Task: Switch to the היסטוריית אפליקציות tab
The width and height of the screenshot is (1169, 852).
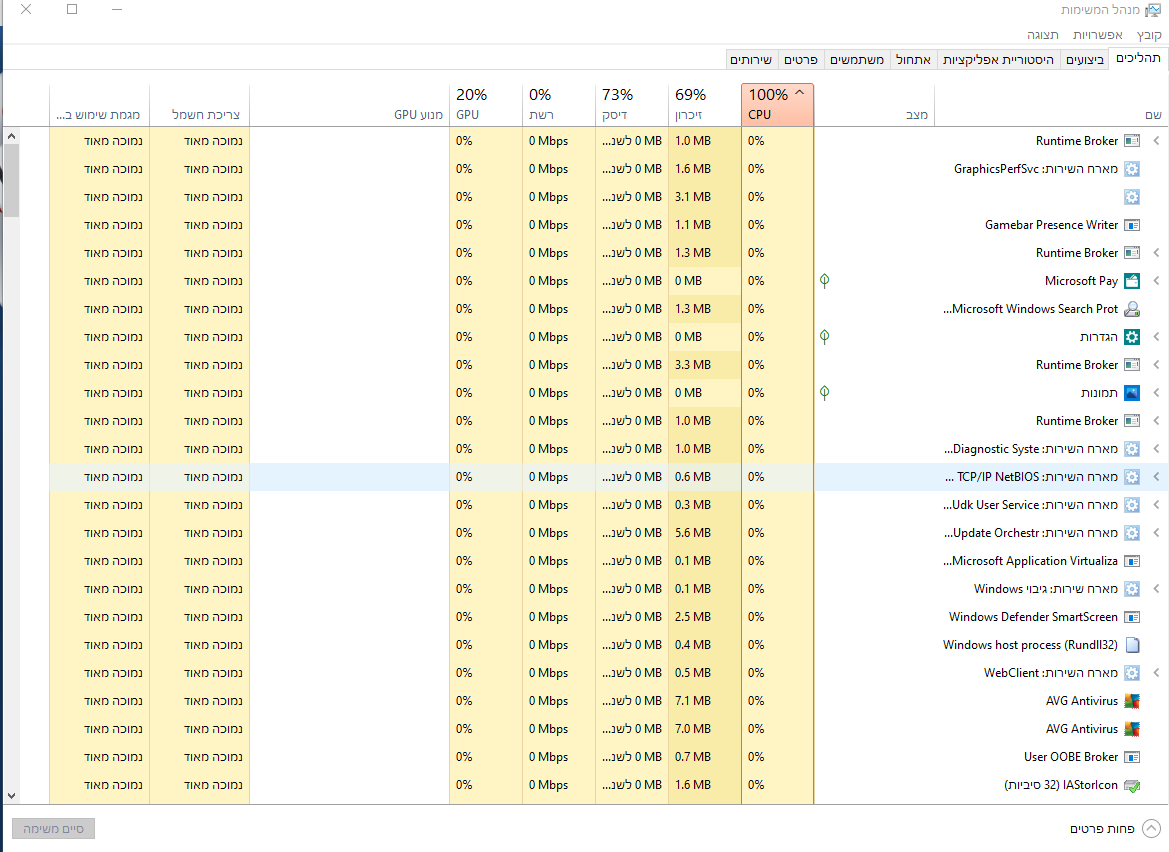Action: tap(998, 60)
